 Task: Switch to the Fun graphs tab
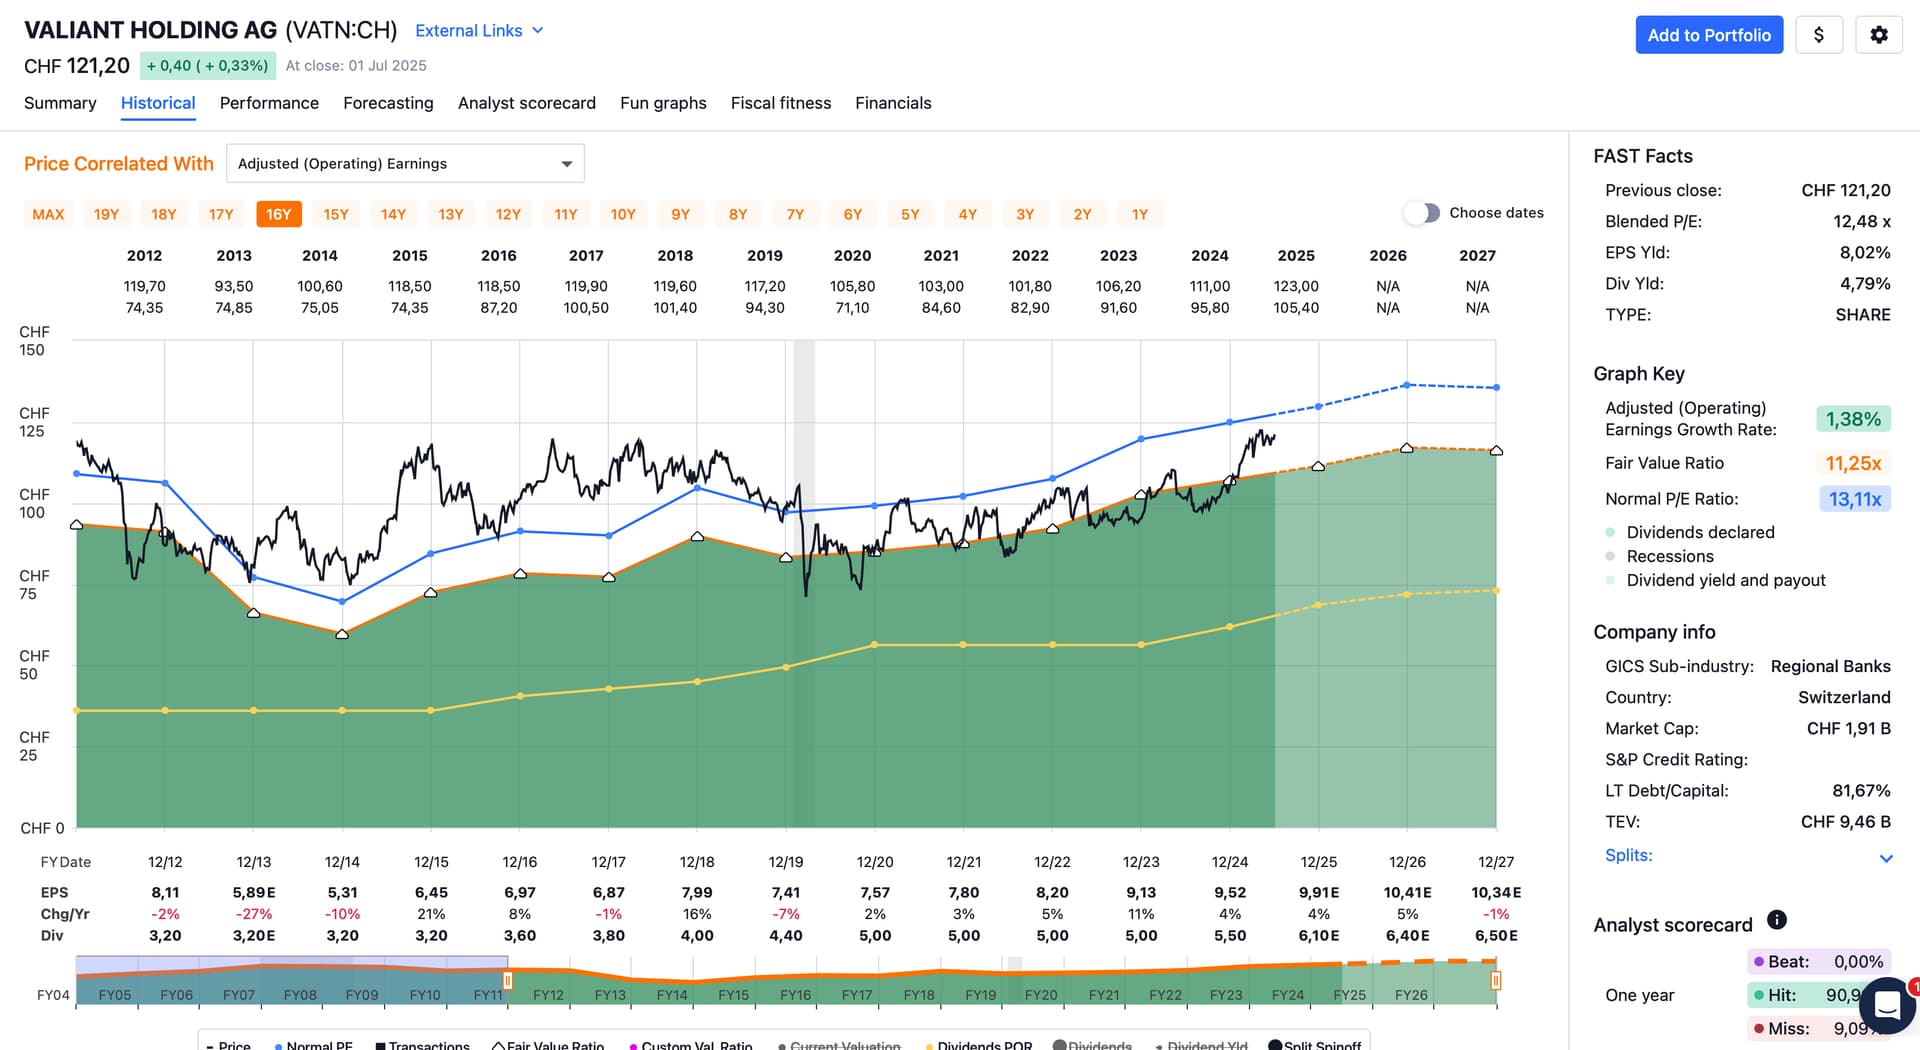(663, 103)
